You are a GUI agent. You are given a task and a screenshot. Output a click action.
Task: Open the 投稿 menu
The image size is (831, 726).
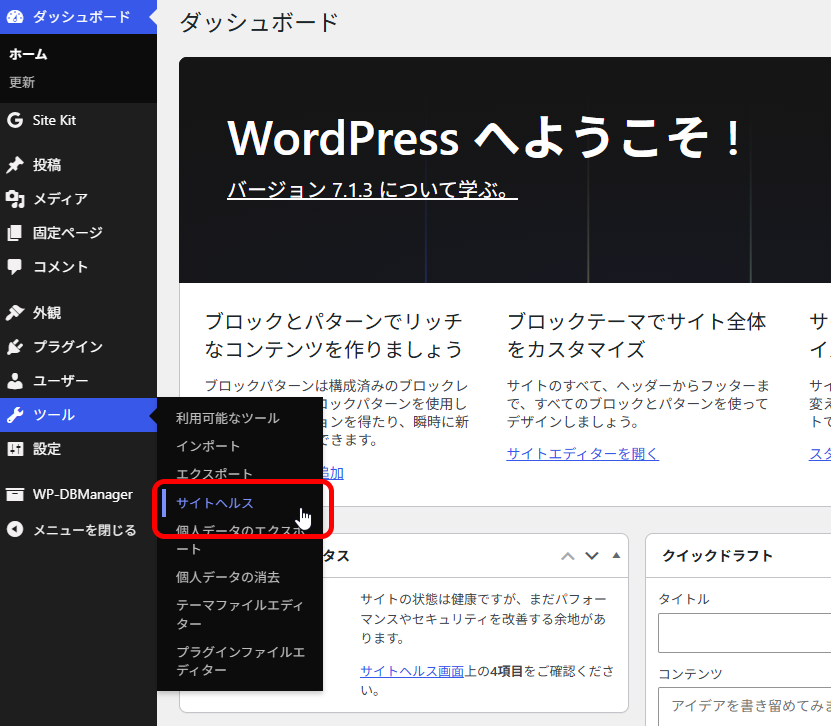coord(78,165)
